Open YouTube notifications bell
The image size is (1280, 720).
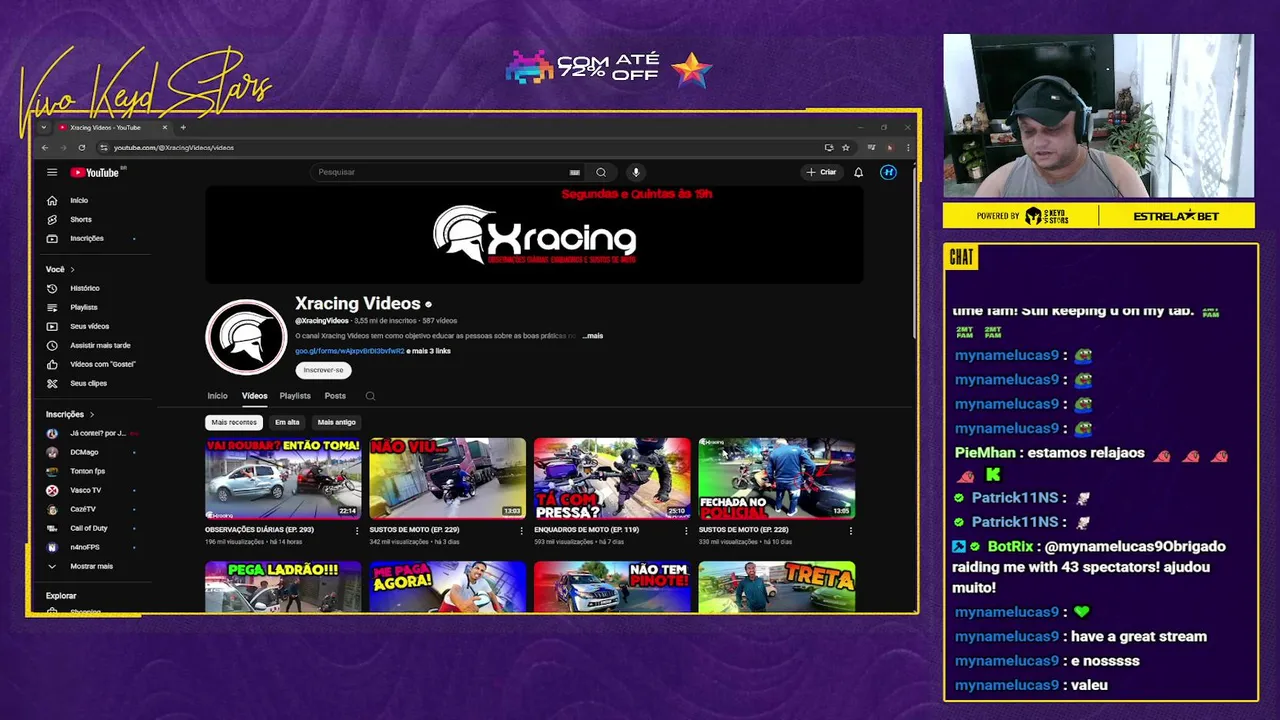coord(858,172)
